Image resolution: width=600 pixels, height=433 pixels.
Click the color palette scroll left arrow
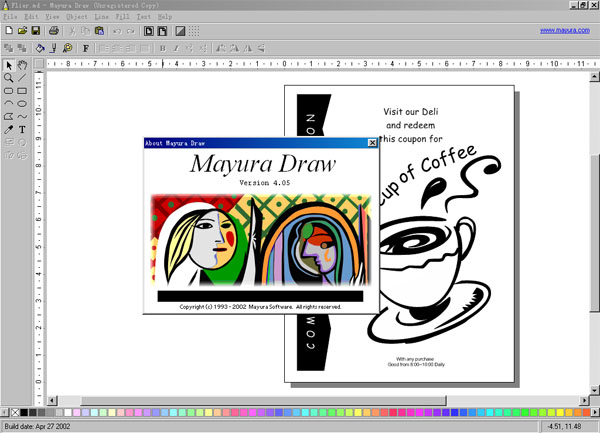[x=4, y=412]
